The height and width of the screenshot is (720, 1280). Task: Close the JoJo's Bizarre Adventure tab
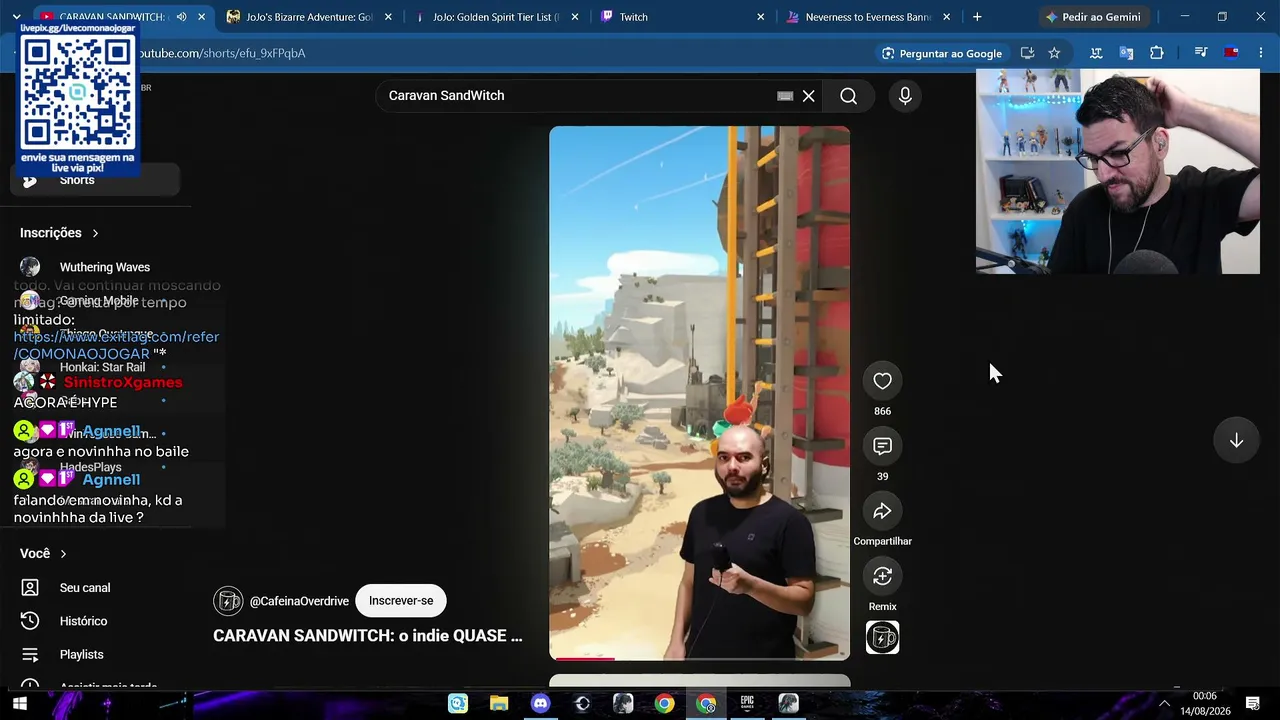388,17
